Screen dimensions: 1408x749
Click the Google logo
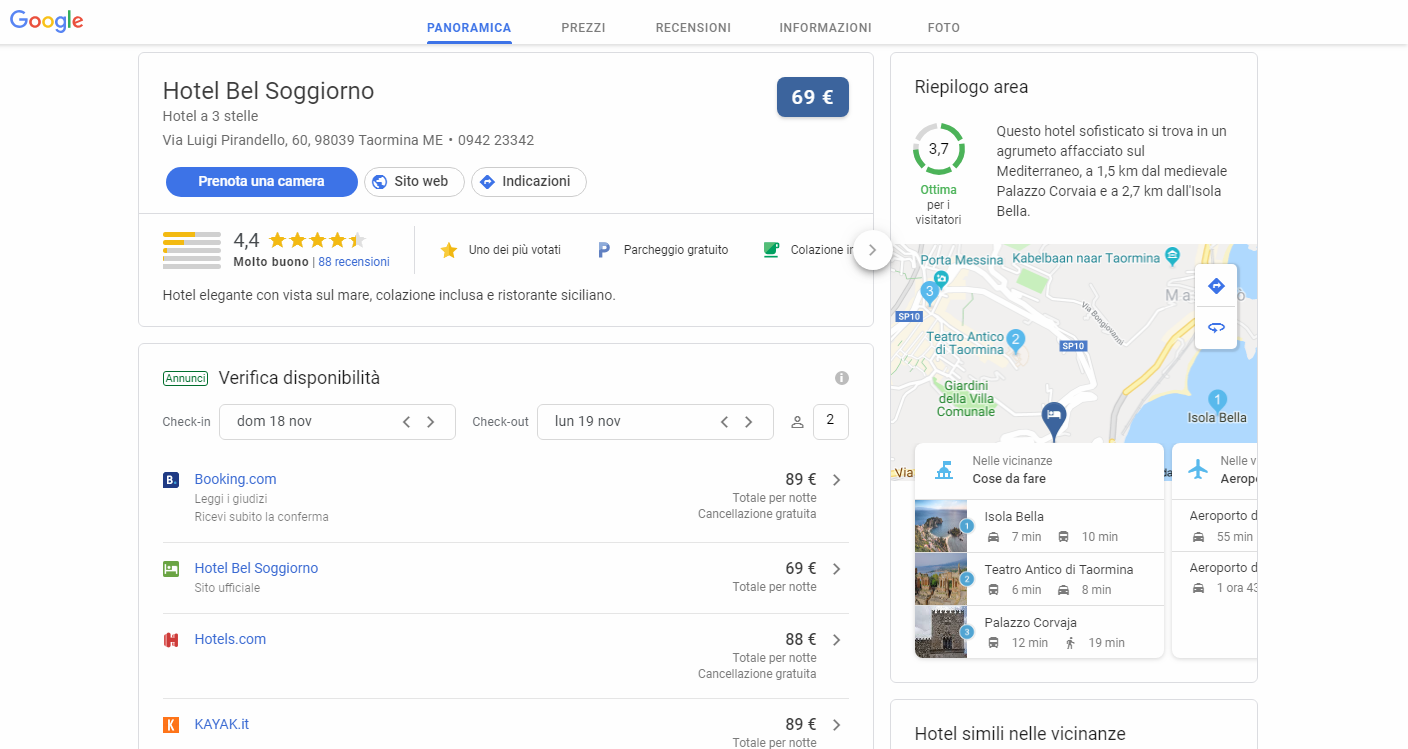pyautogui.click(x=46, y=21)
